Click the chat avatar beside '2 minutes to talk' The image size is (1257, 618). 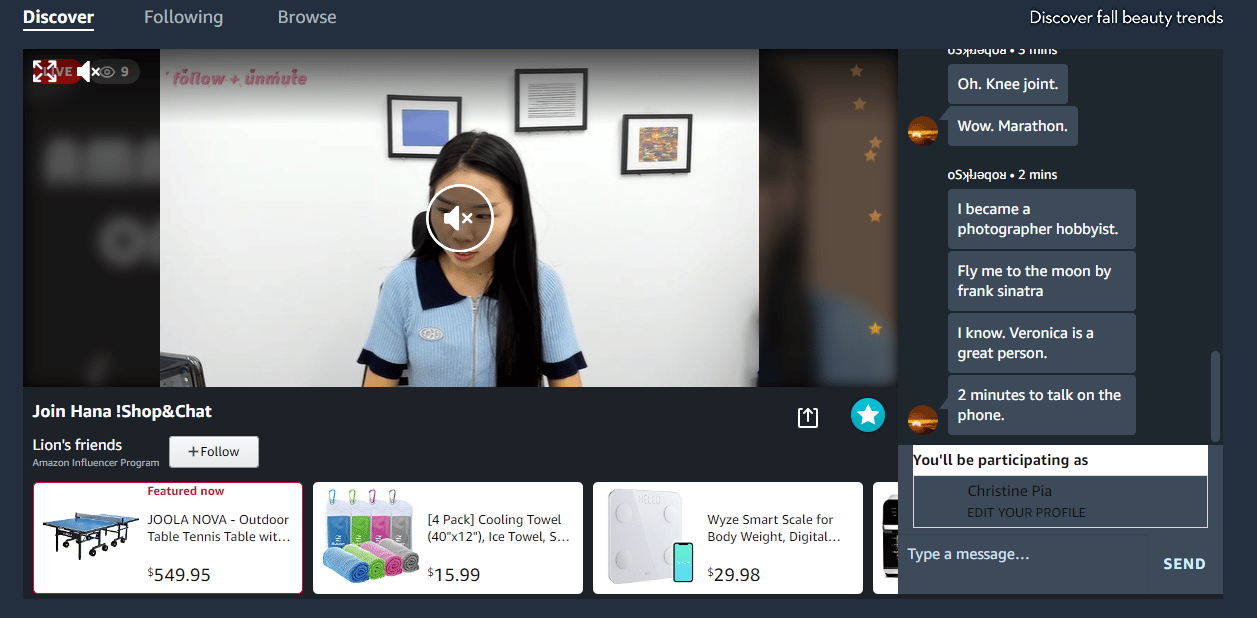[x=922, y=420]
